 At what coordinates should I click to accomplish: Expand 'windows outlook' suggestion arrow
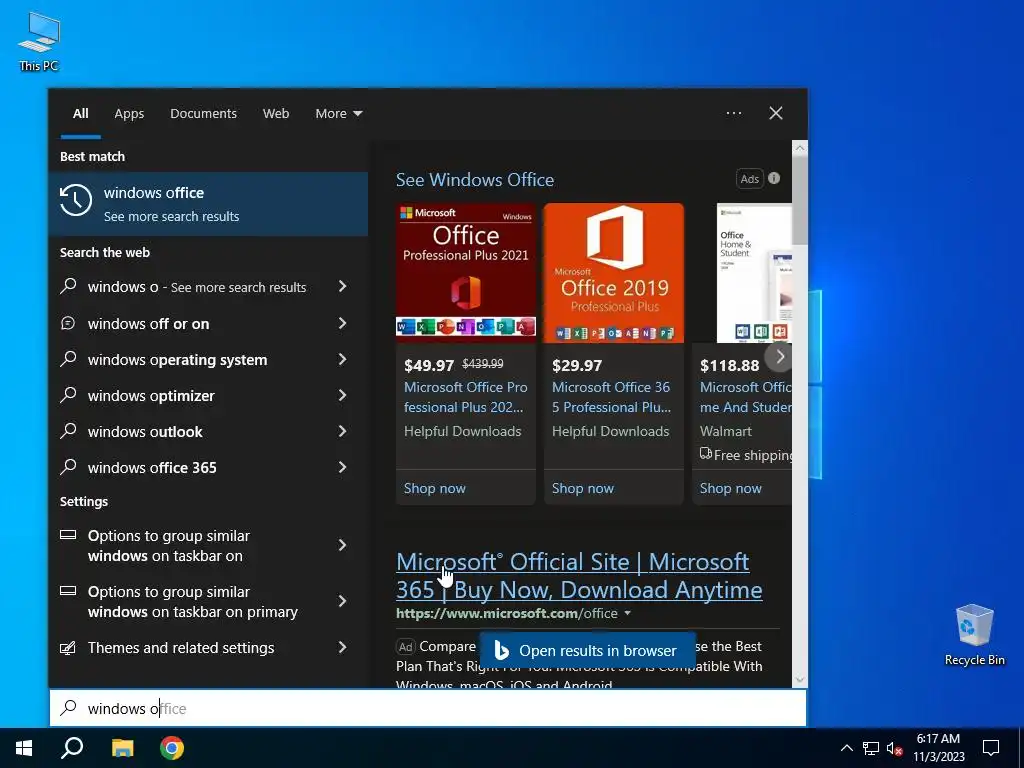[342, 431]
